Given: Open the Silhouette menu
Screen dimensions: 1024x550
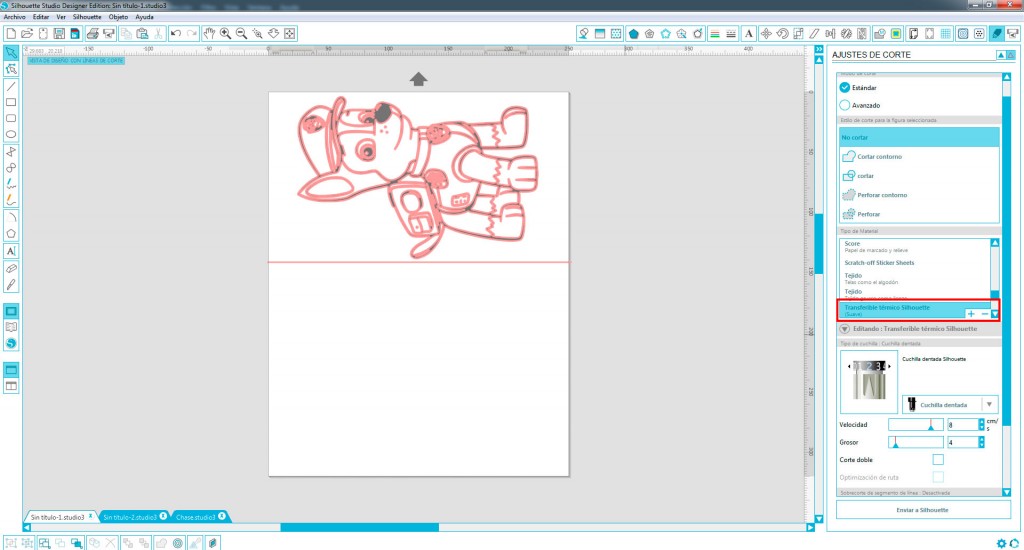Looking at the screenshot, I should 87,17.
